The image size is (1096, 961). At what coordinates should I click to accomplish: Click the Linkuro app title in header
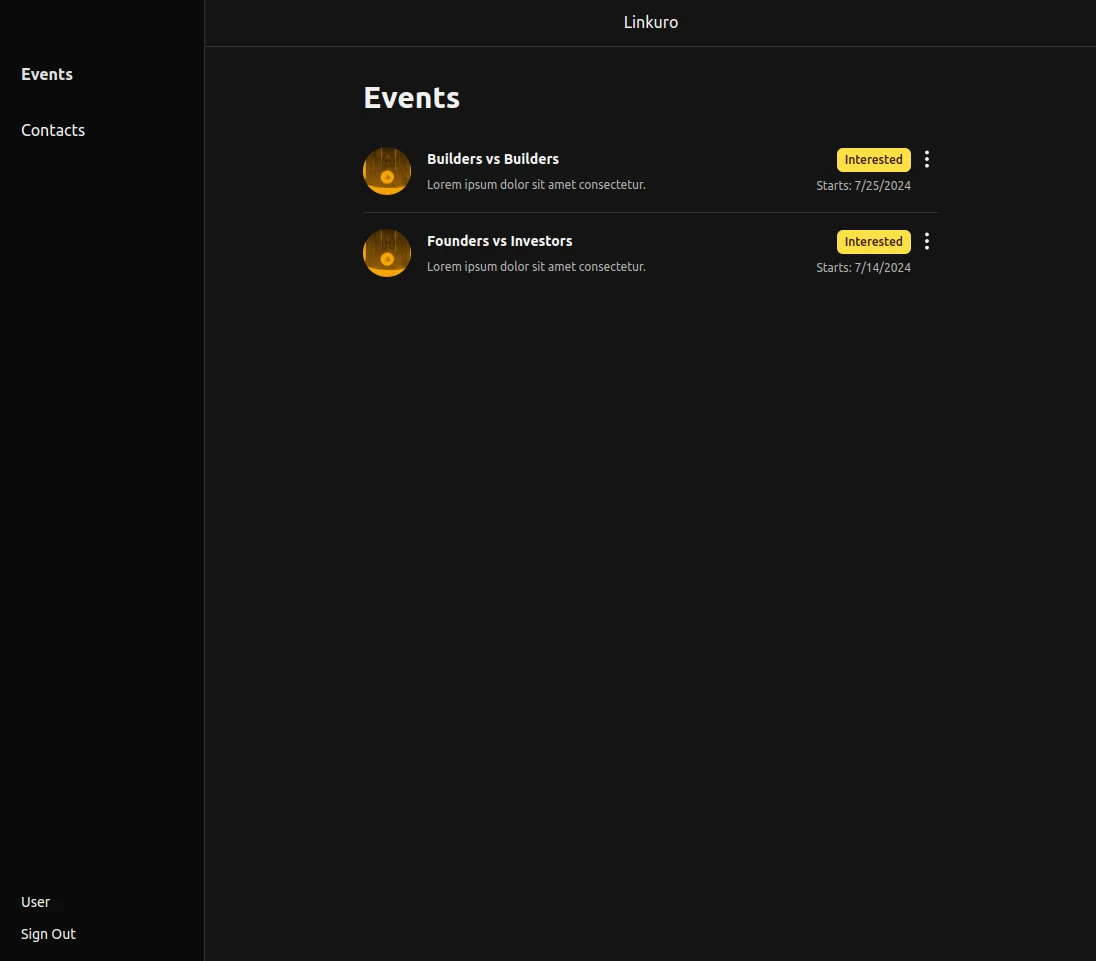(x=650, y=22)
